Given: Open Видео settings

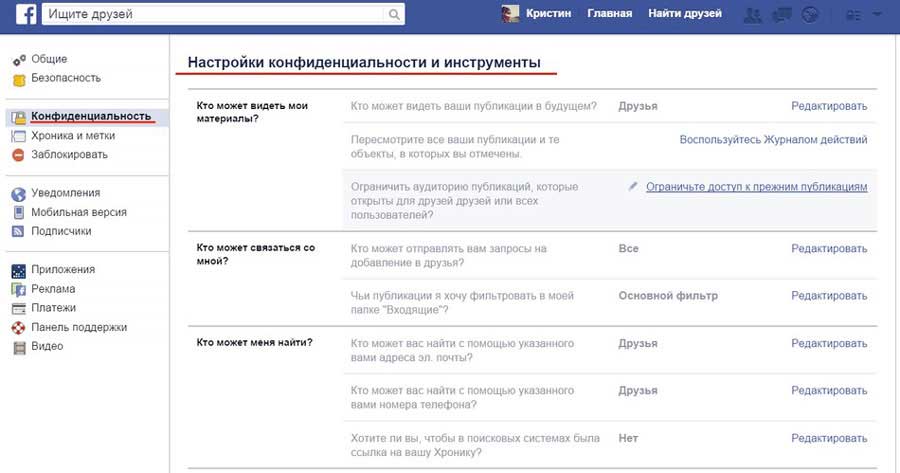Looking at the screenshot, I should point(47,346).
